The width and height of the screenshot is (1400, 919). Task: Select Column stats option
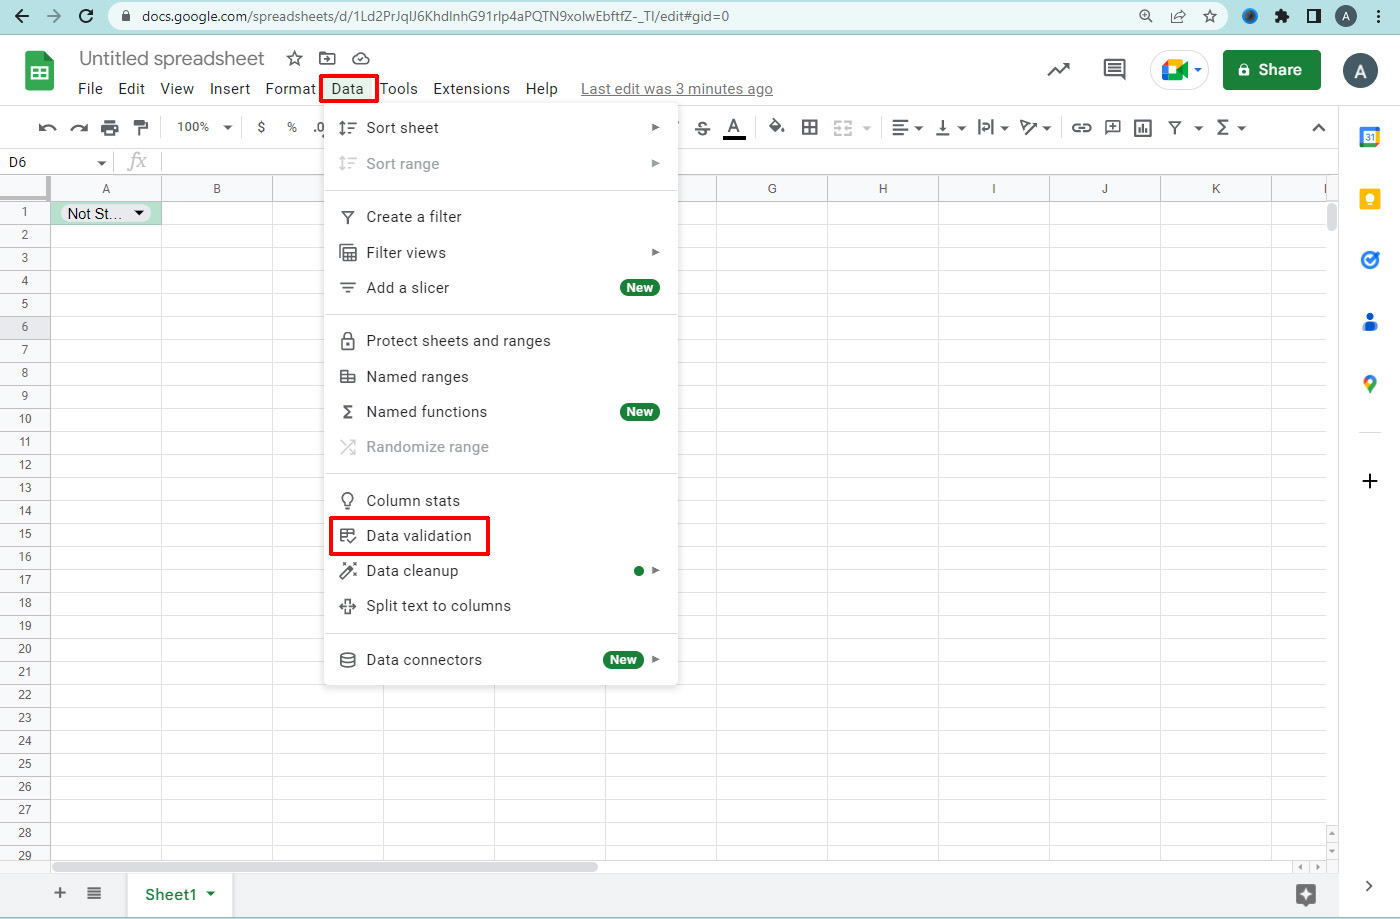[501, 501]
